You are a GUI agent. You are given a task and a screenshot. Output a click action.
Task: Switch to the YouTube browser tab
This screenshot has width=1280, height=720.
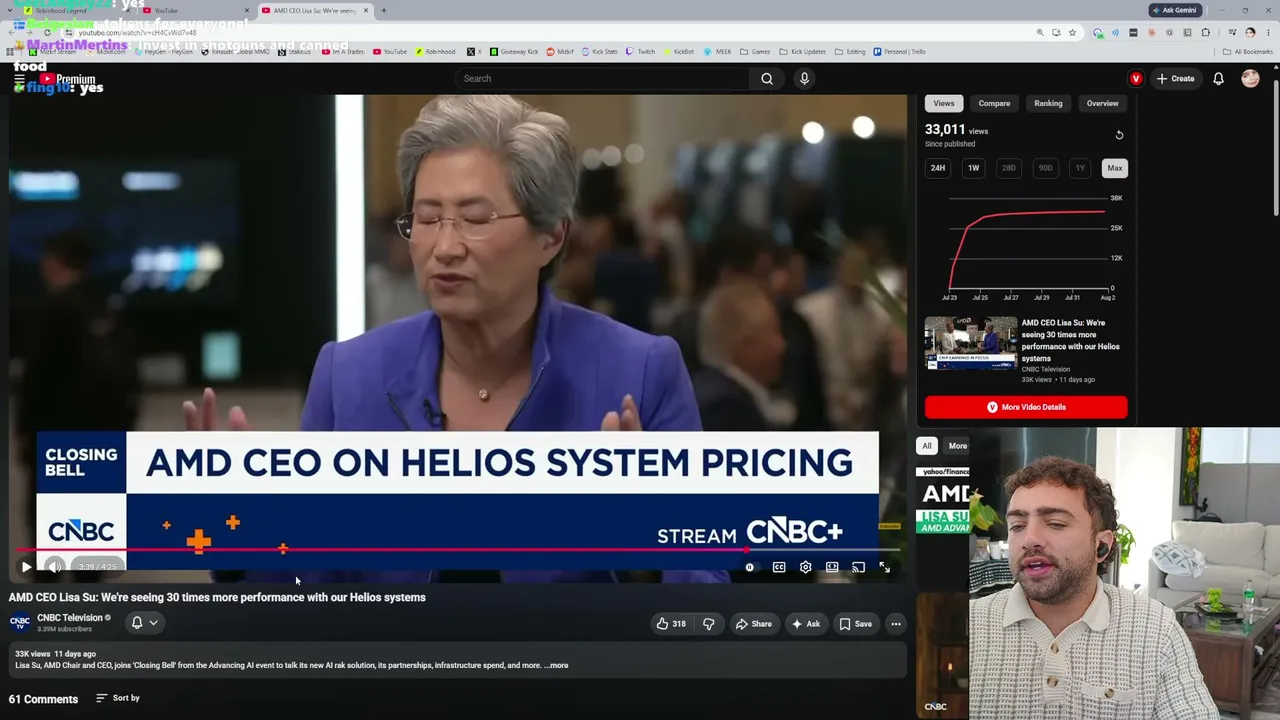[x=195, y=10]
